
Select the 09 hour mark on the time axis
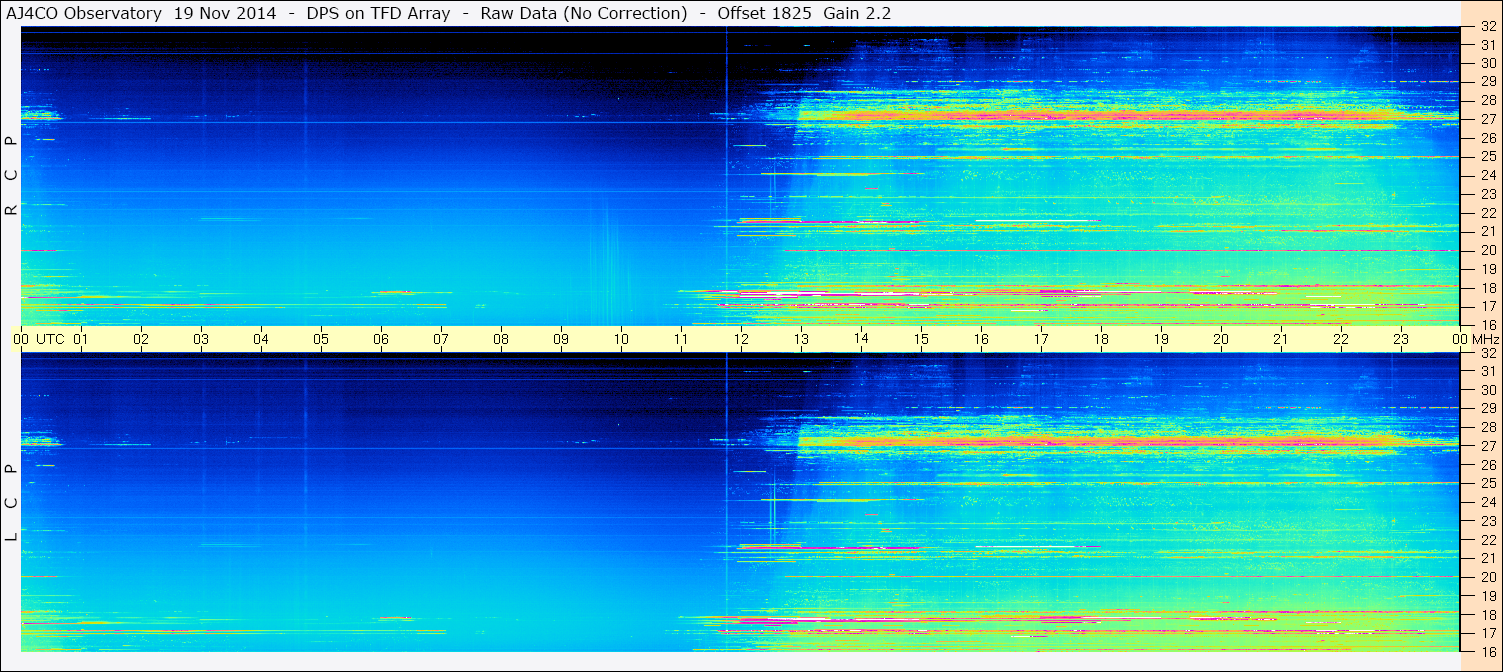coord(561,339)
